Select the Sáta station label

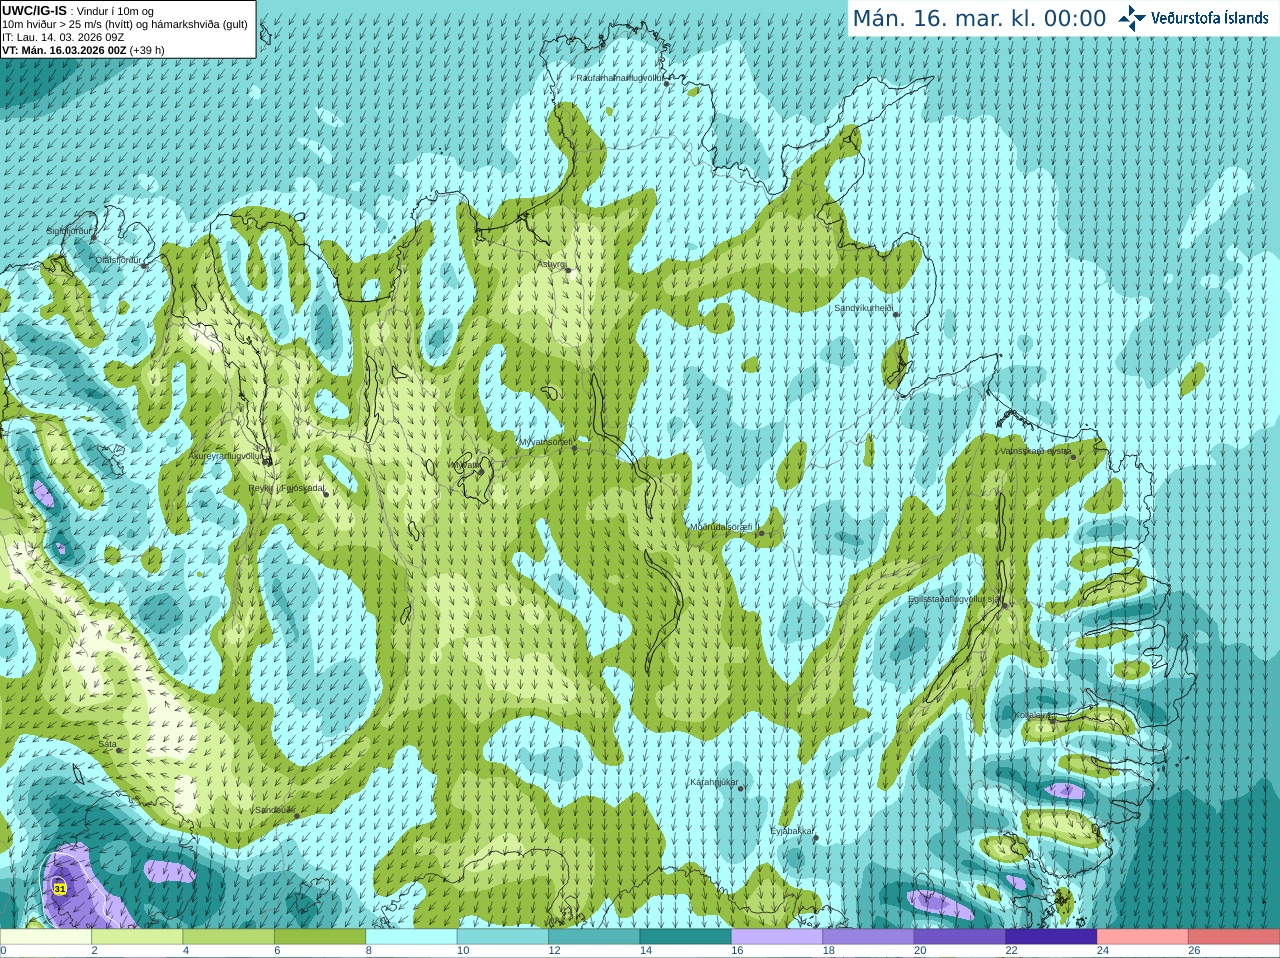[x=108, y=744]
